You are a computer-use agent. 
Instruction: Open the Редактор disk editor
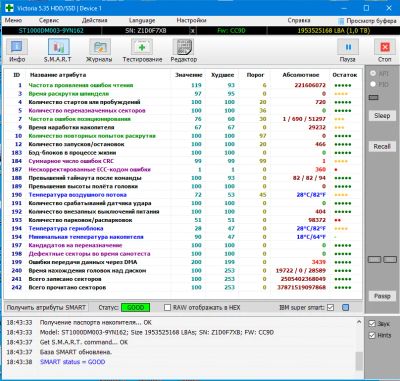tap(184, 51)
